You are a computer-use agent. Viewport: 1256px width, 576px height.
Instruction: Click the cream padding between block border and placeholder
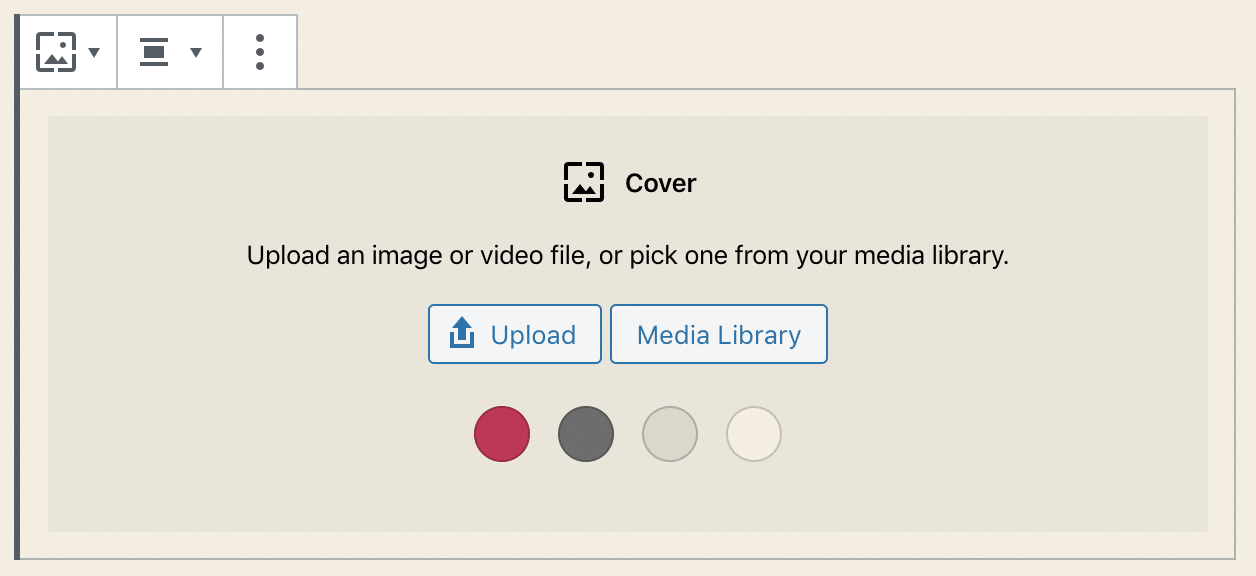click(34, 320)
